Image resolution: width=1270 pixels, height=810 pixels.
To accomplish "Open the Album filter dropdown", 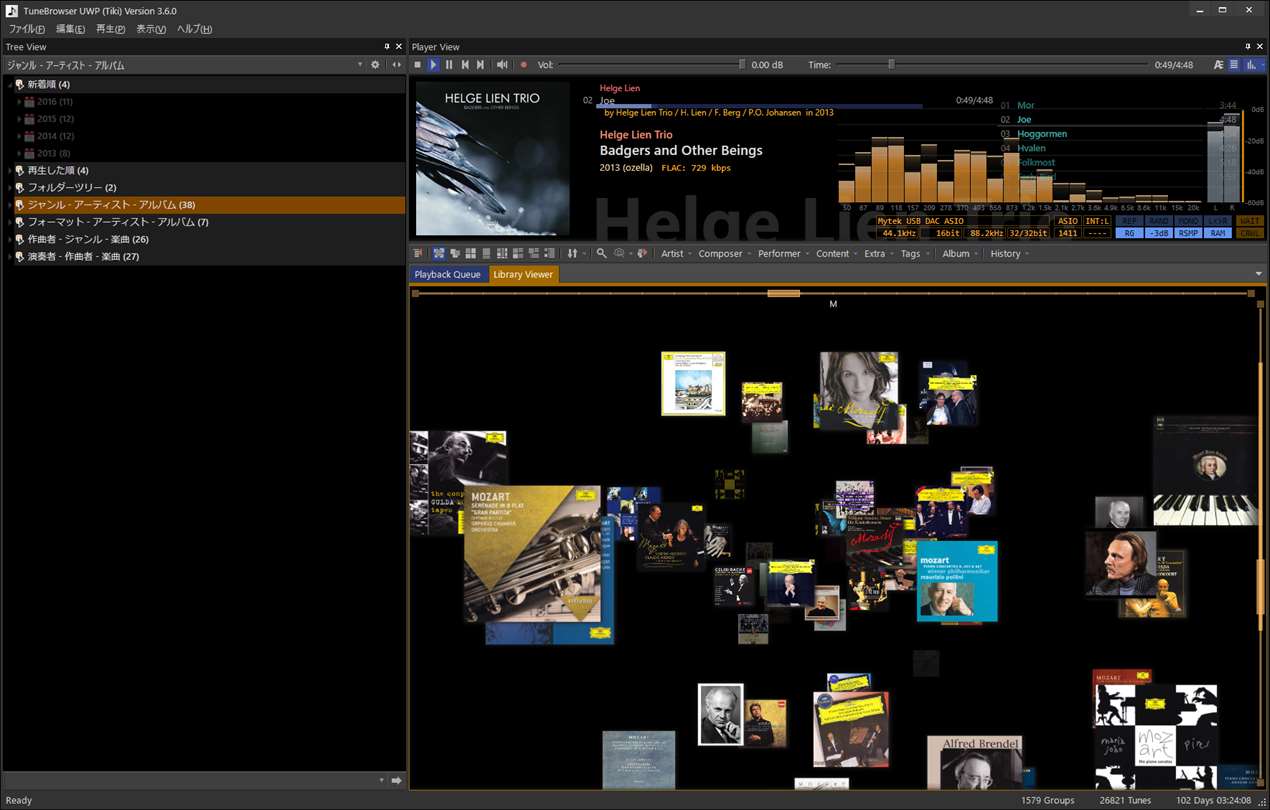I will (961, 254).
